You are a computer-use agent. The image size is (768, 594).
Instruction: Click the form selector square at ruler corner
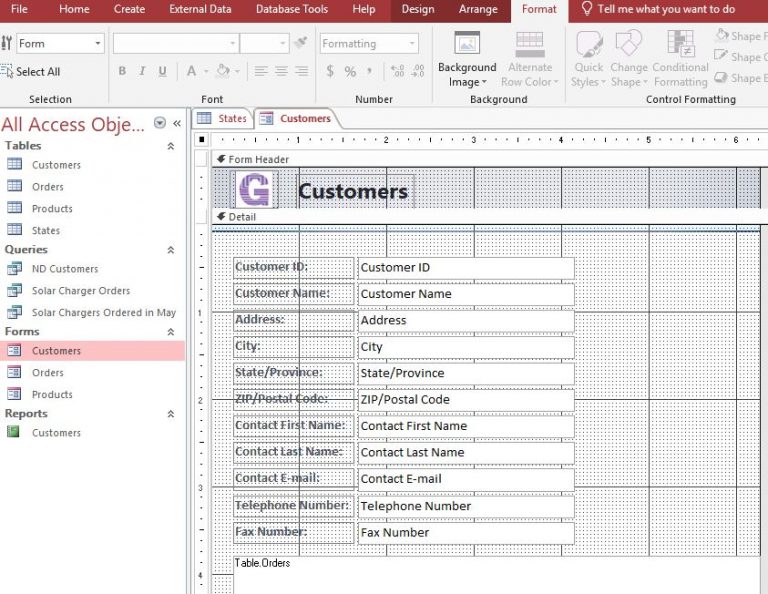[201, 140]
